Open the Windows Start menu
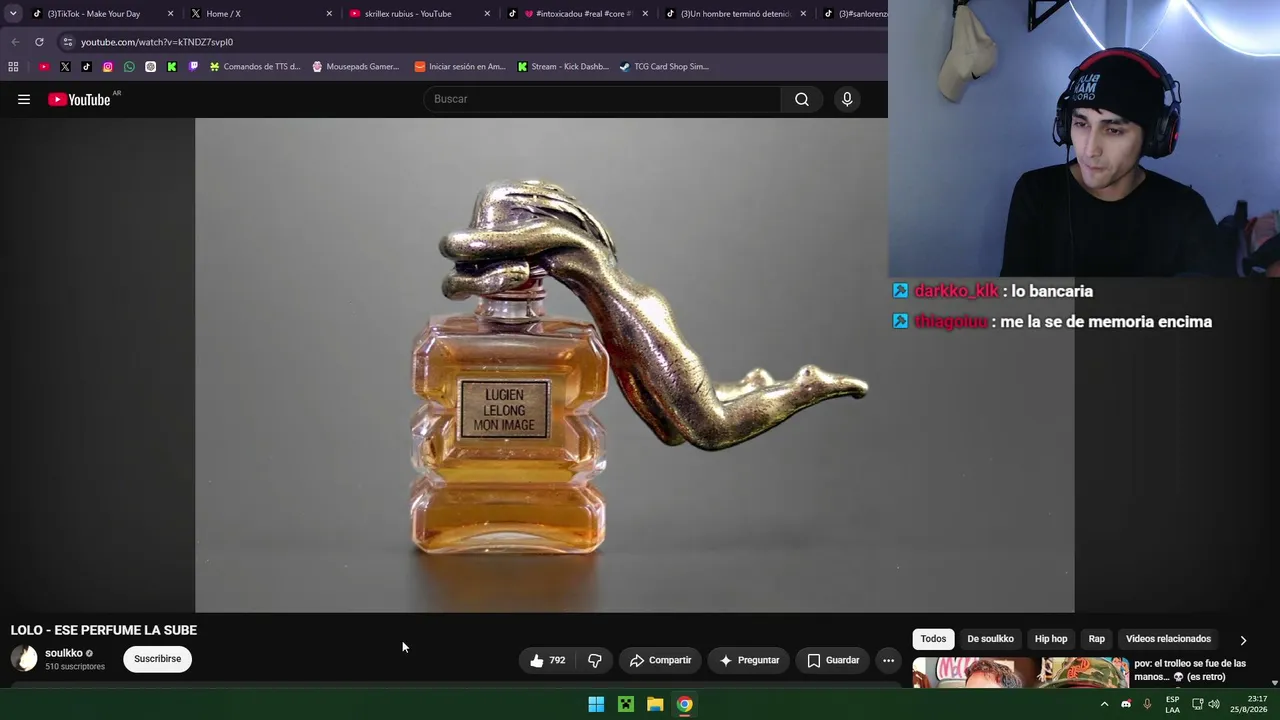The width and height of the screenshot is (1280, 720). click(596, 704)
